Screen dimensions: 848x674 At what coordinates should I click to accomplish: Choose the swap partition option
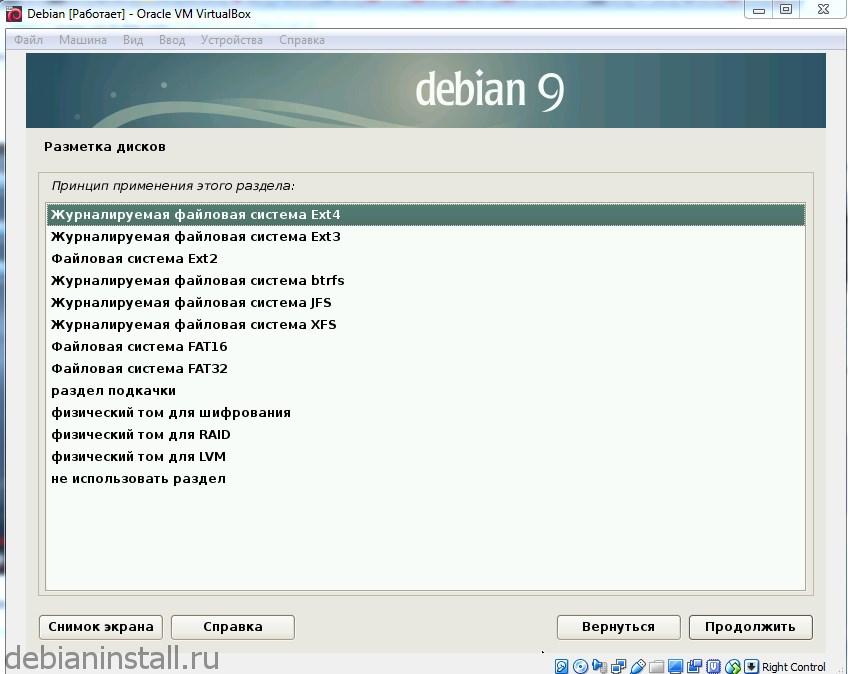click(110, 390)
